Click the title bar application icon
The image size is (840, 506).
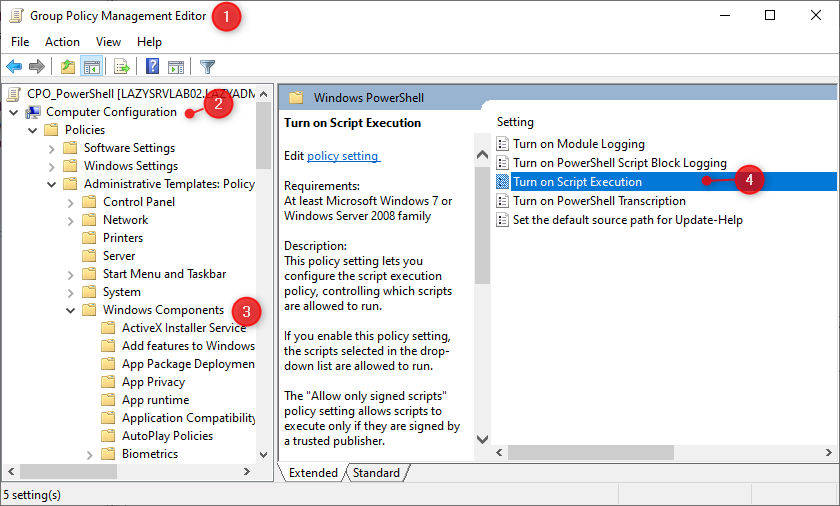(x=17, y=16)
